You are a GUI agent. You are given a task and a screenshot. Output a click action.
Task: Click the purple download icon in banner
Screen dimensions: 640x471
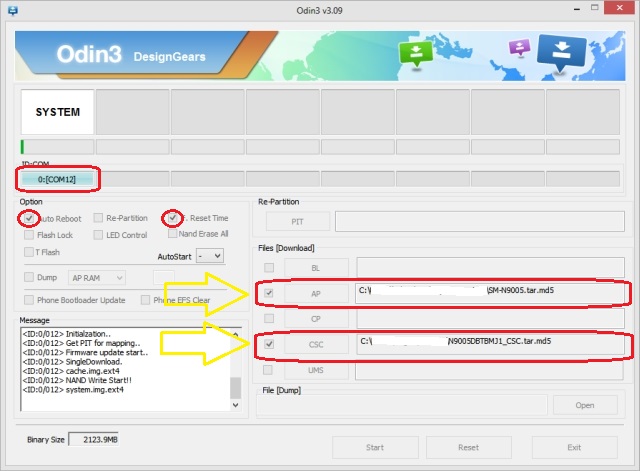[x=518, y=48]
